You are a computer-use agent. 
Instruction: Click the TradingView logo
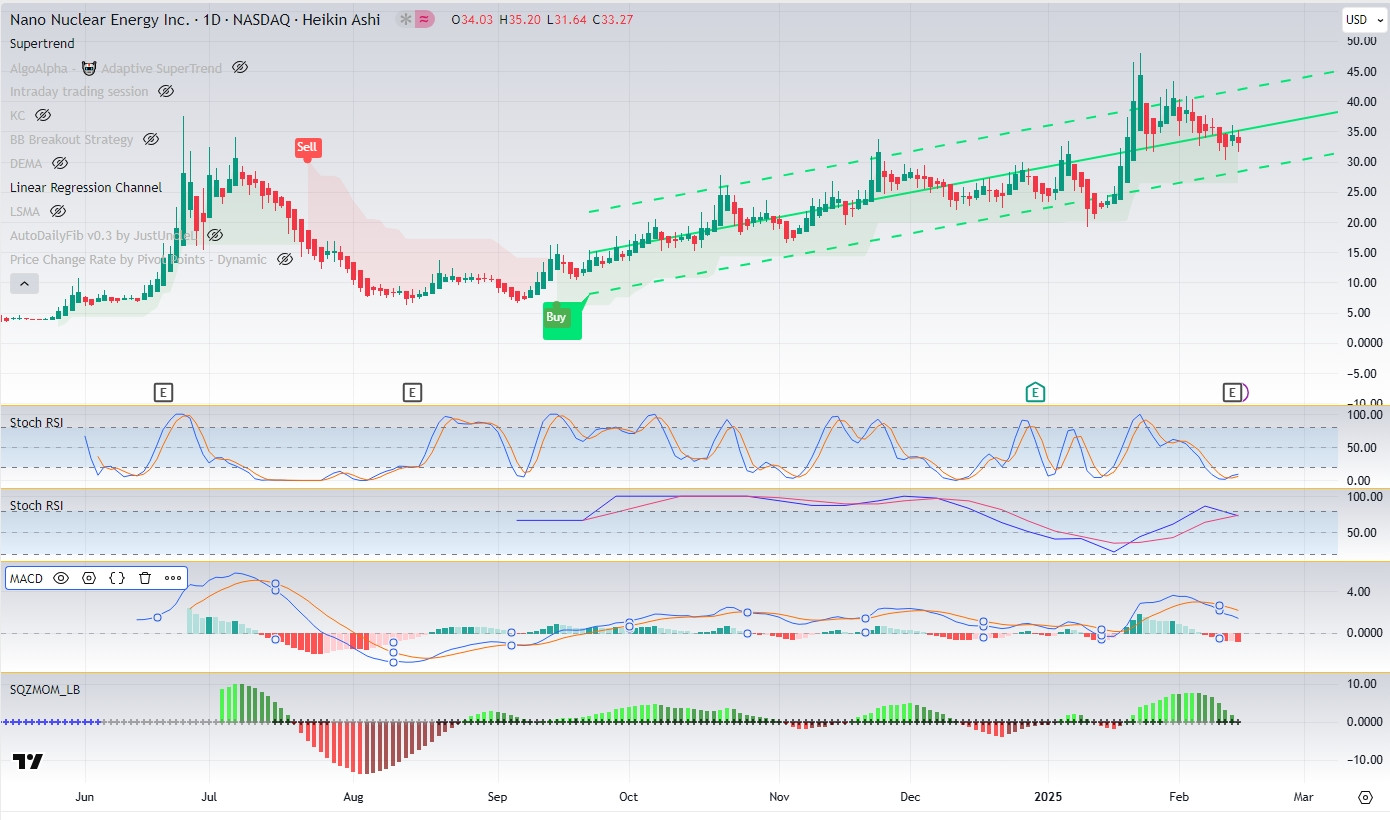(28, 762)
